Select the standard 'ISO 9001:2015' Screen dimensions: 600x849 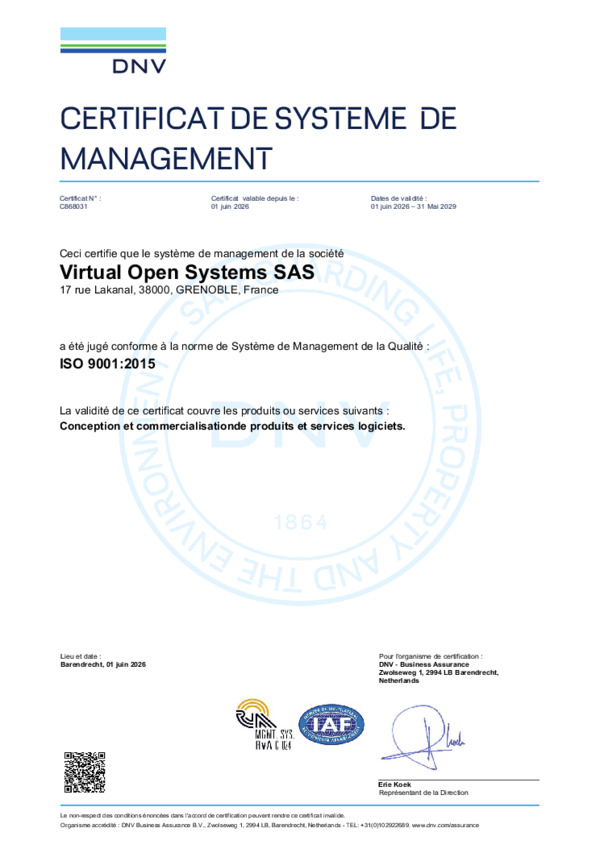(x=107, y=364)
